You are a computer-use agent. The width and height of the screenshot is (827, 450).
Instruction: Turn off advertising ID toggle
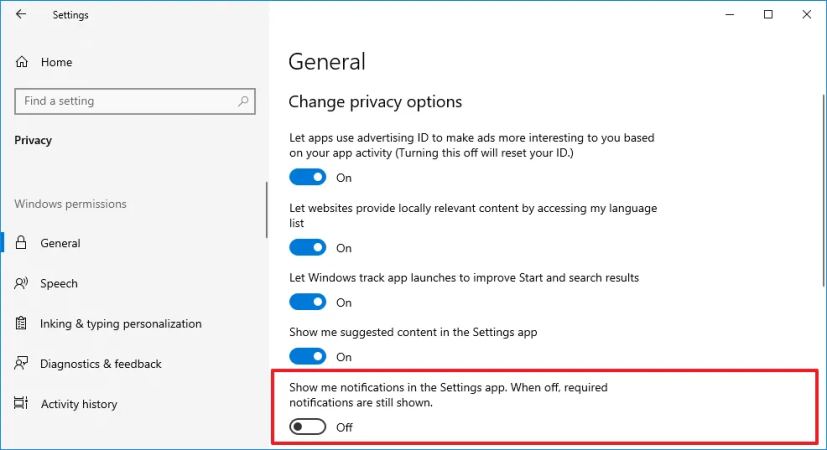(x=307, y=177)
